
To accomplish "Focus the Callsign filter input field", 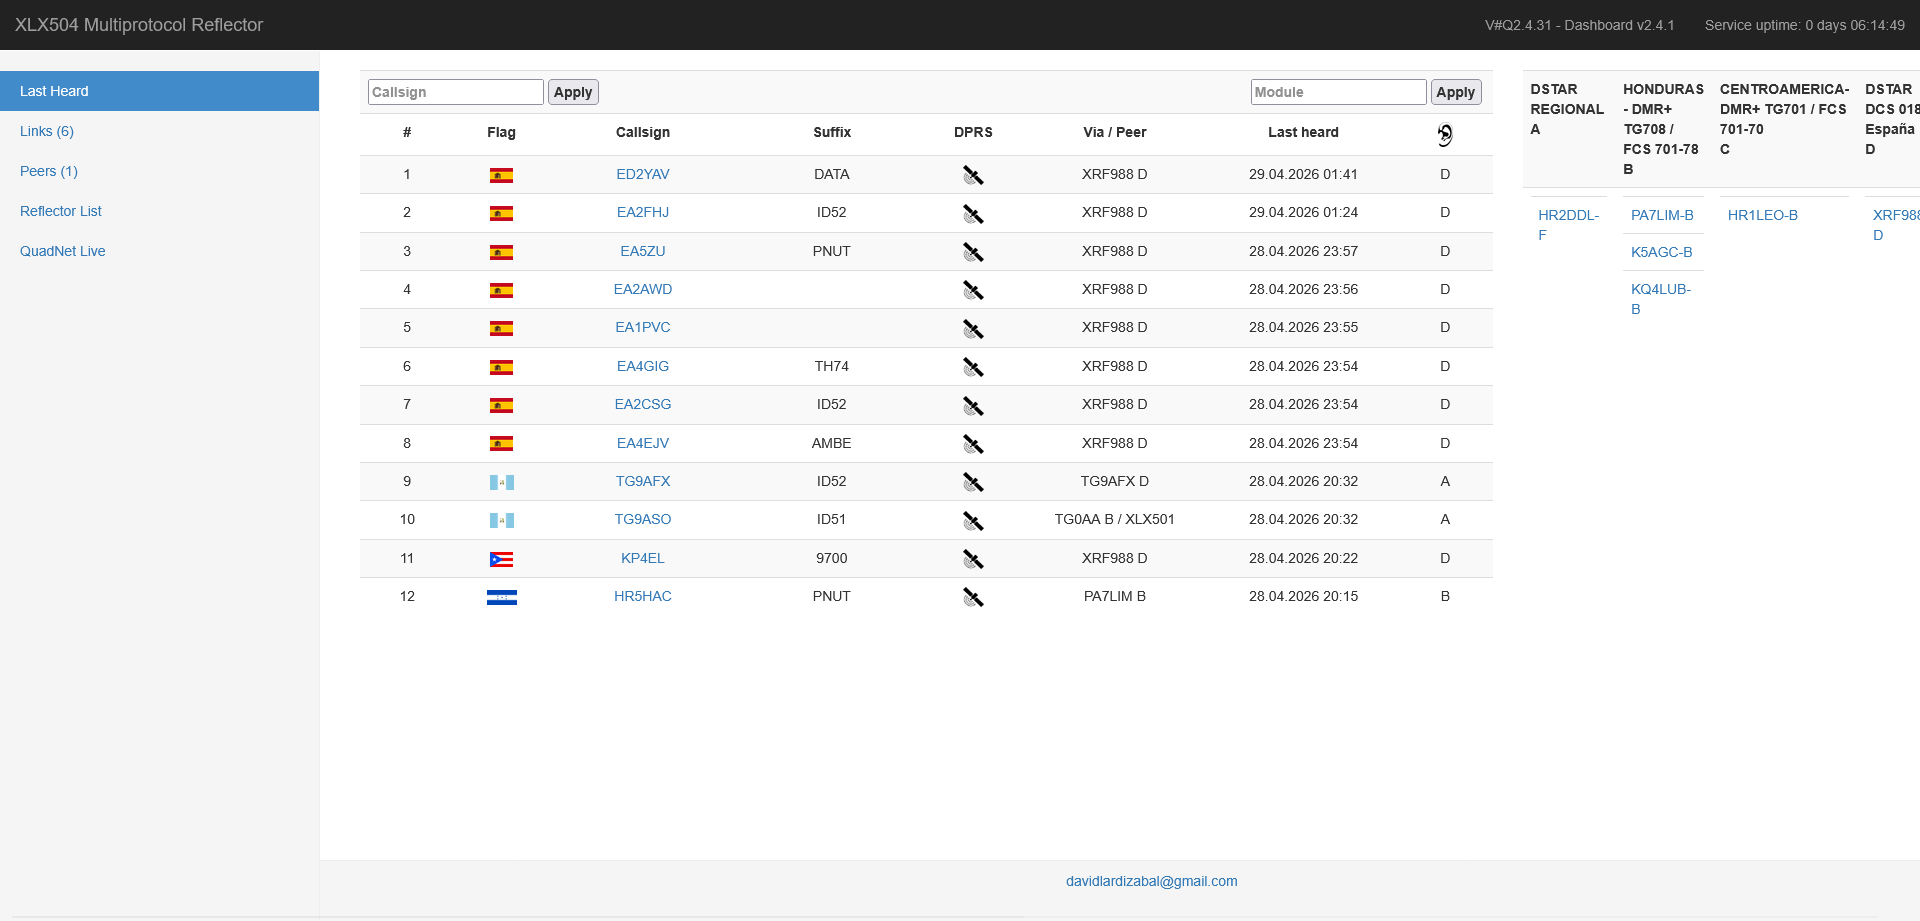I will [456, 92].
